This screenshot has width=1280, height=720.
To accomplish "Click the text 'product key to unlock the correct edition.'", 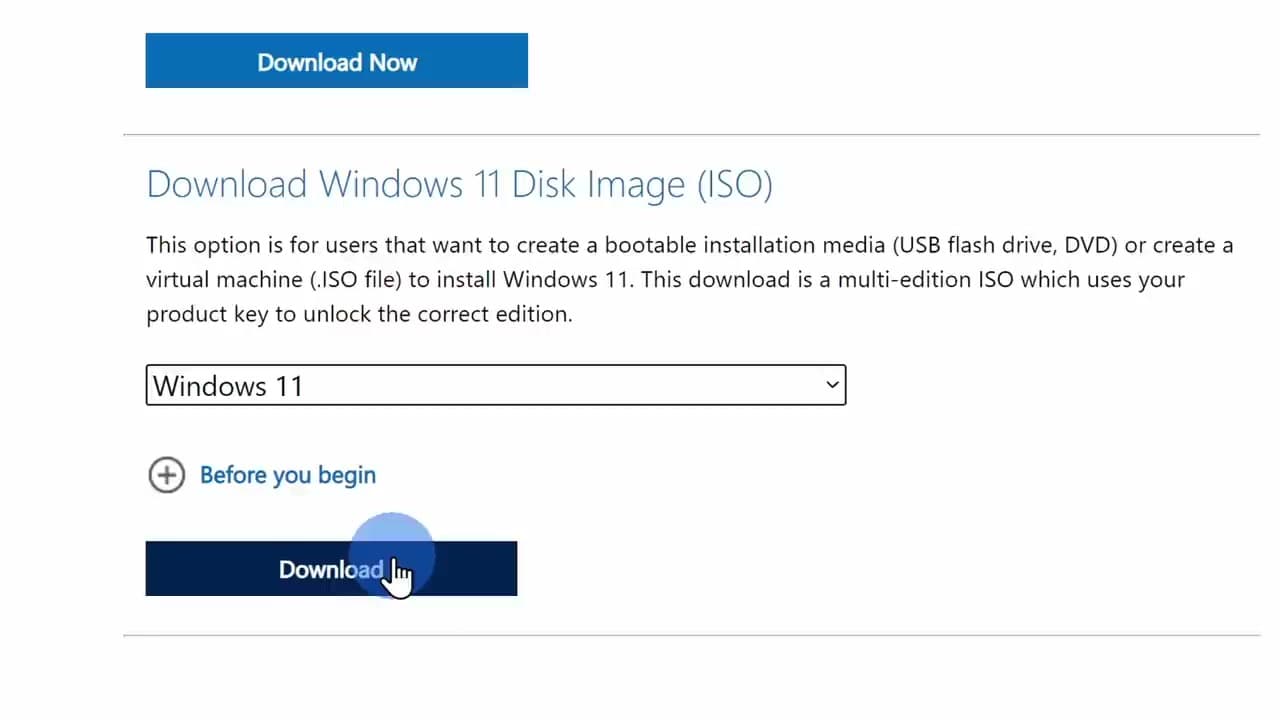I will click(359, 314).
